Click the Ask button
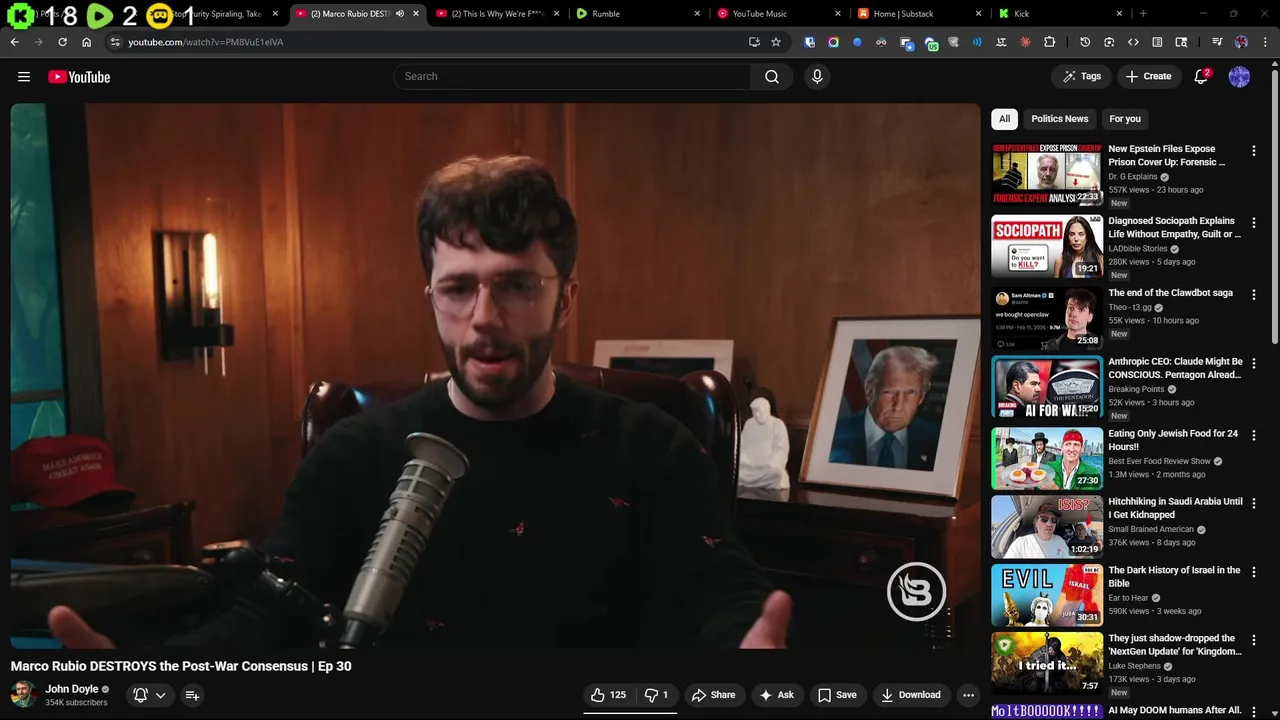This screenshot has height=720, width=1280. (776, 695)
